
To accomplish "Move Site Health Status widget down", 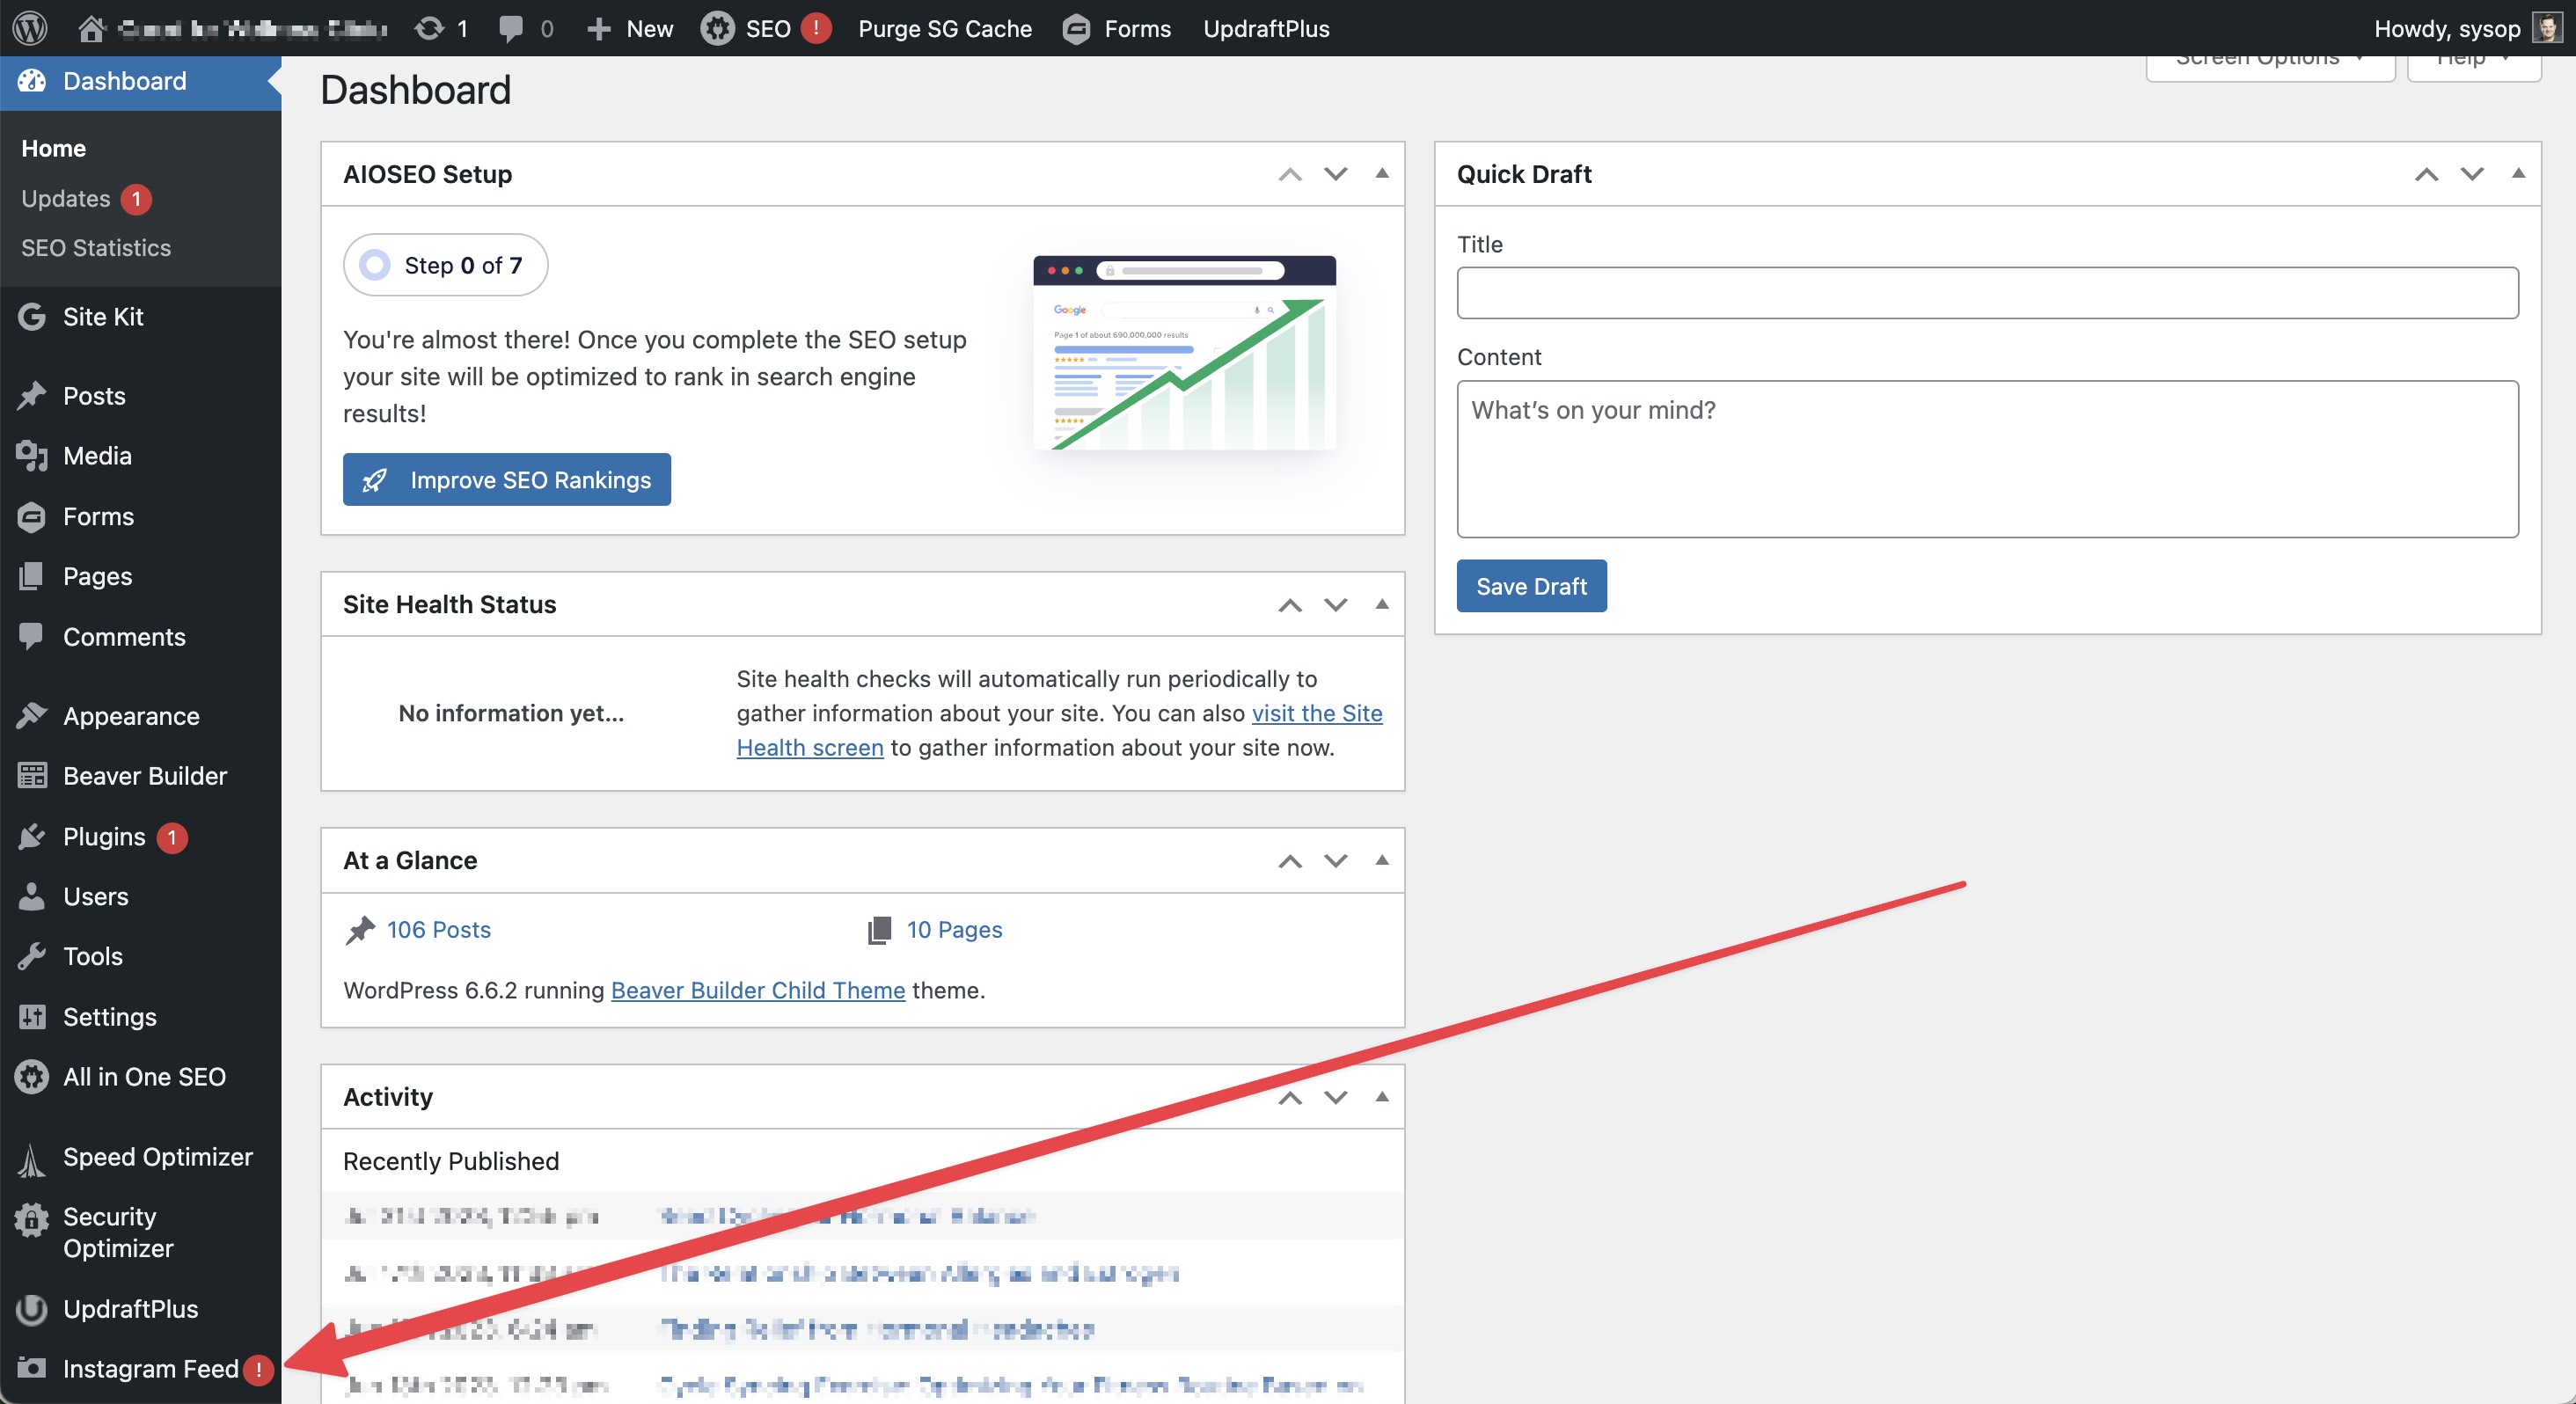I will click(1335, 604).
